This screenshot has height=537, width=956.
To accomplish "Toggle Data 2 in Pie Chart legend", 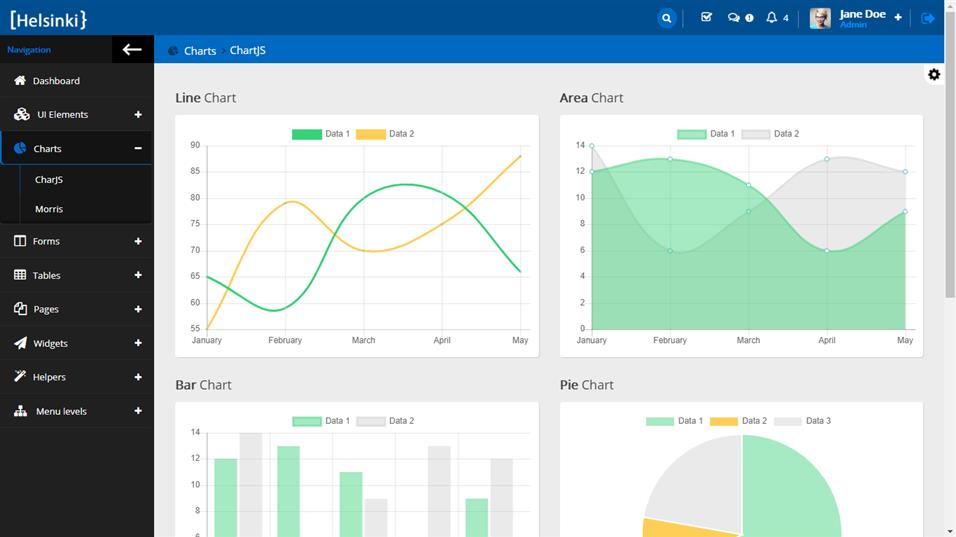I will [738, 421].
